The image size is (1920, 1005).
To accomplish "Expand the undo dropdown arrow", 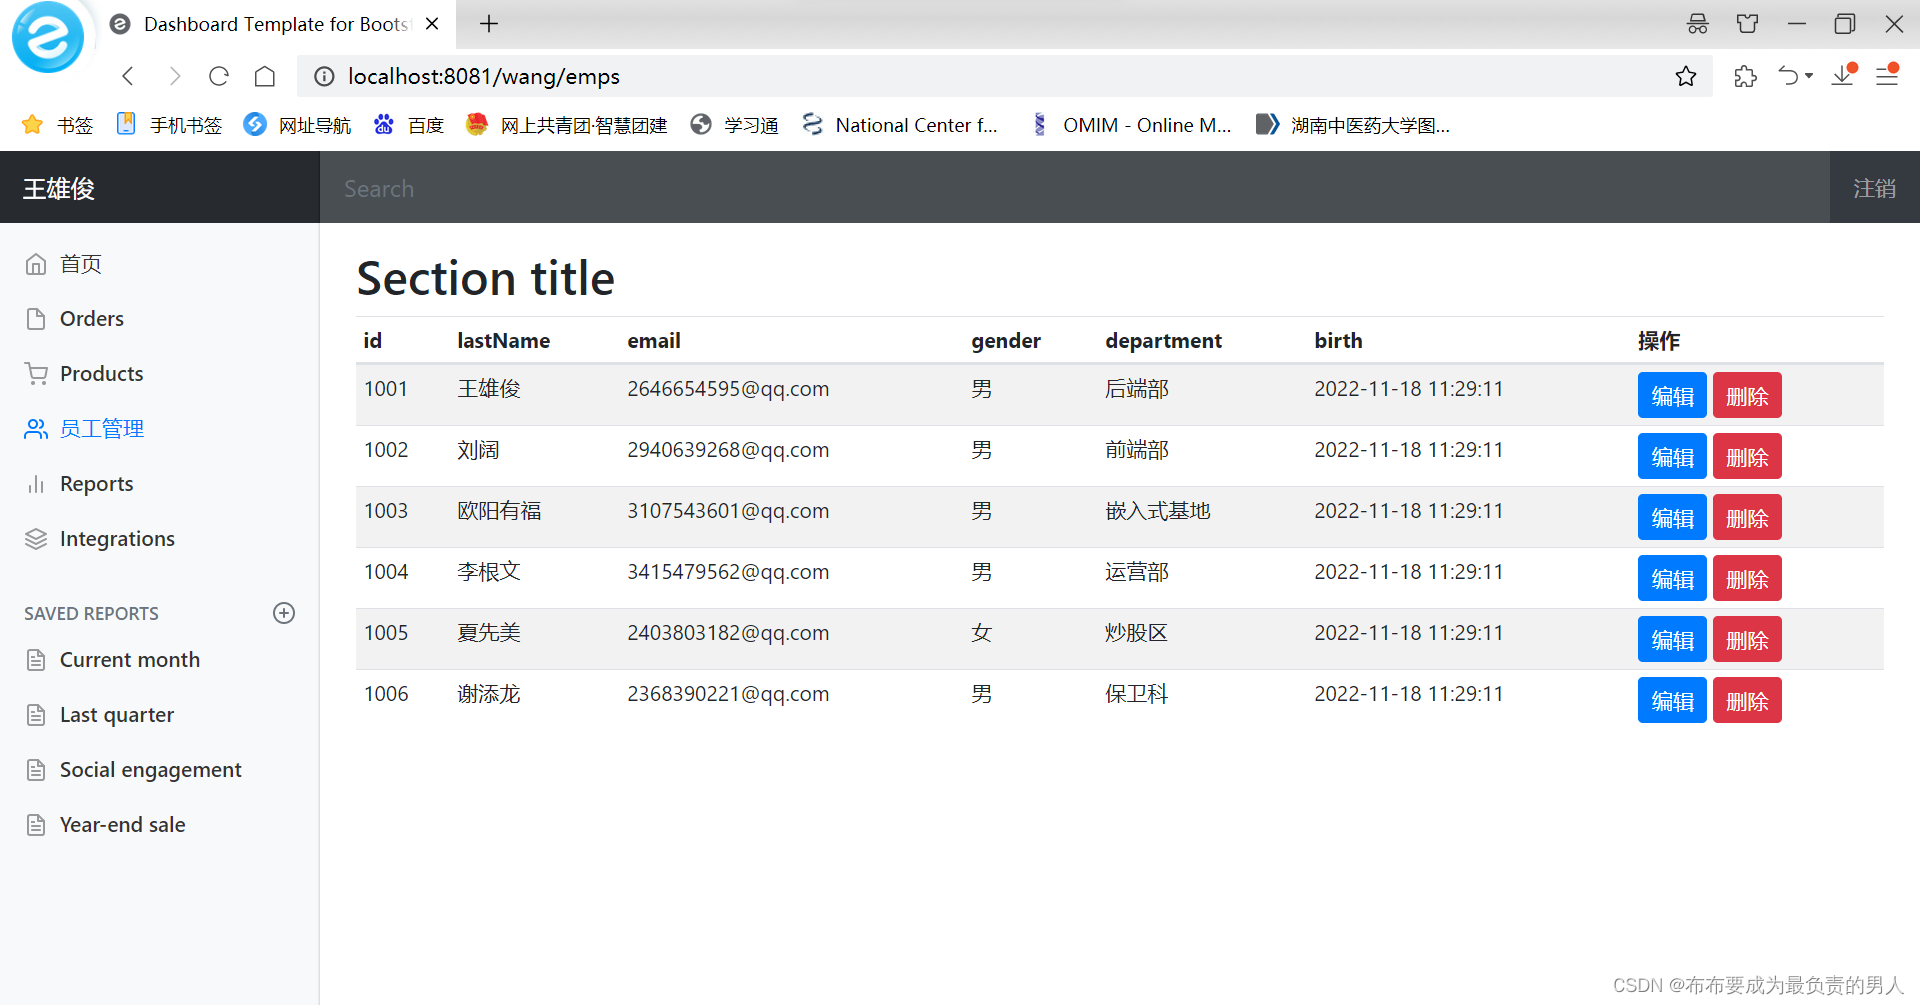I will click(1809, 76).
